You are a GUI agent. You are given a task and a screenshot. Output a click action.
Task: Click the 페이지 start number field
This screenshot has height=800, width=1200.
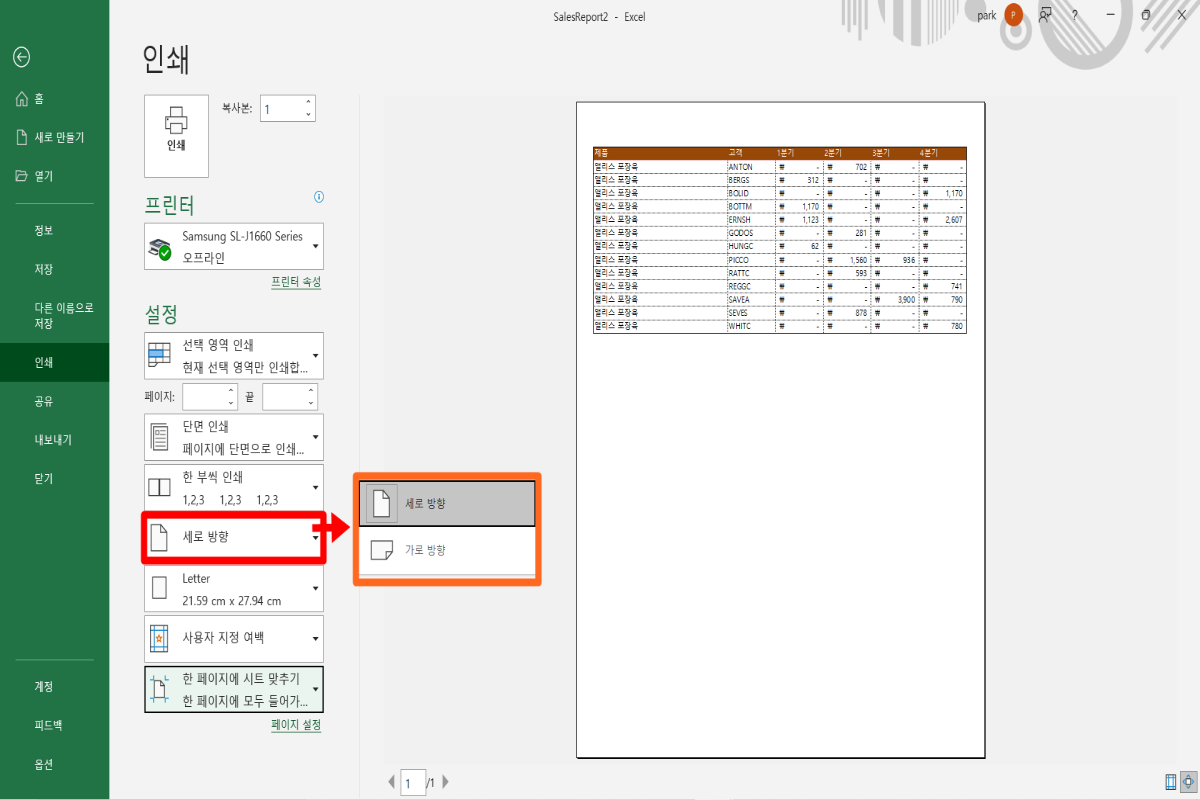(204, 397)
